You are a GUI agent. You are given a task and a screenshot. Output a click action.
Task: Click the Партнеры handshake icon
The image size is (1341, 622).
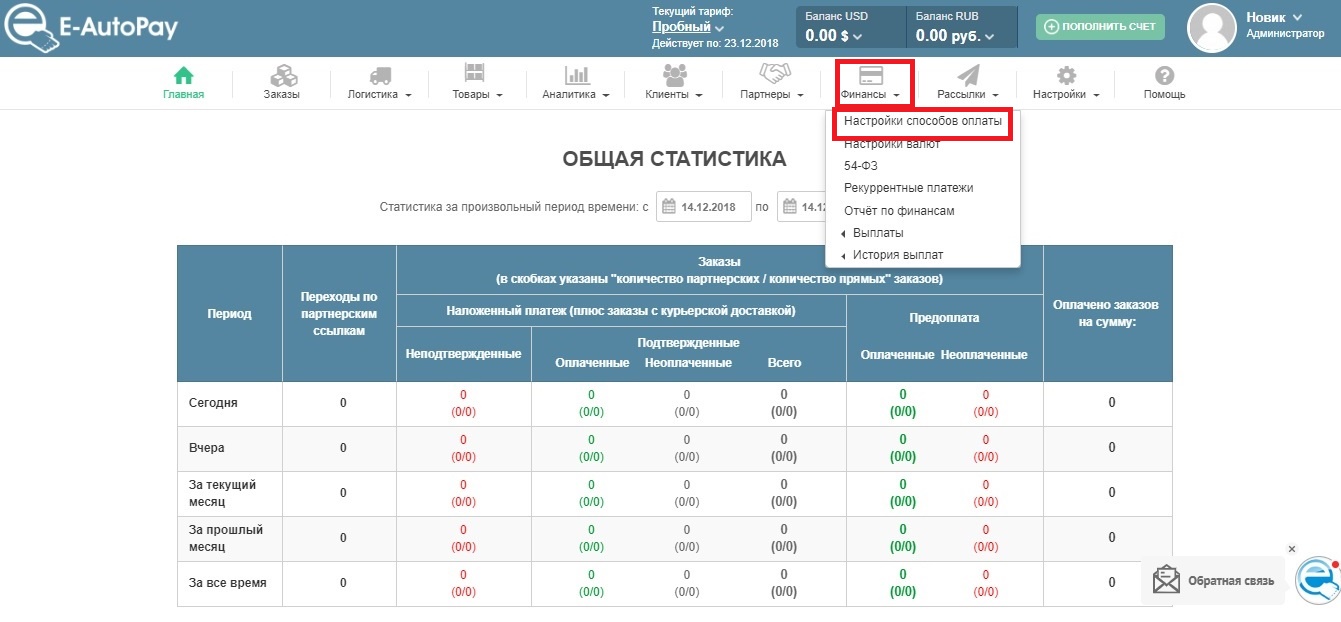pyautogui.click(x=773, y=76)
